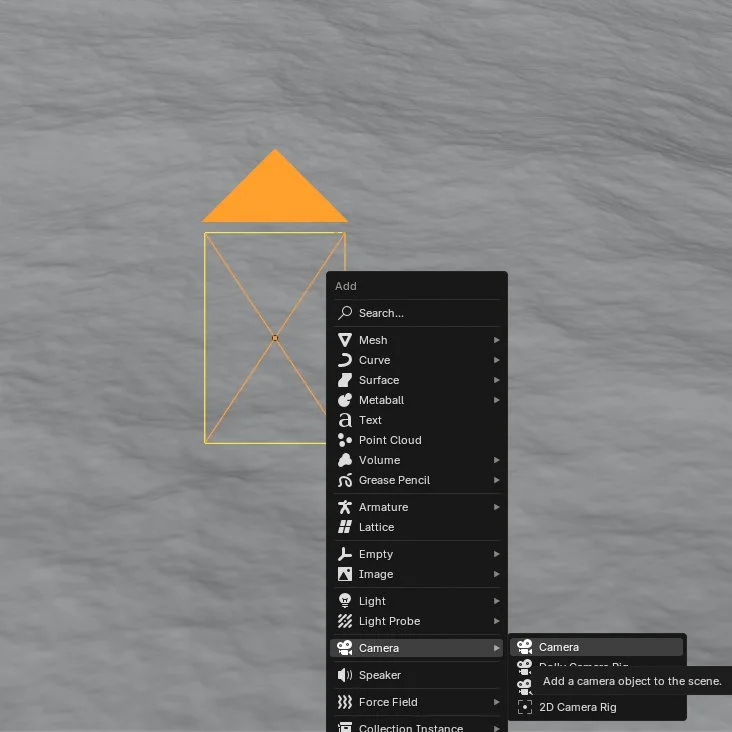Viewport: 732px width, 732px height.
Task: Expand the Empty submenu arrow
Action: pyautogui.click(x=497, y=554)
